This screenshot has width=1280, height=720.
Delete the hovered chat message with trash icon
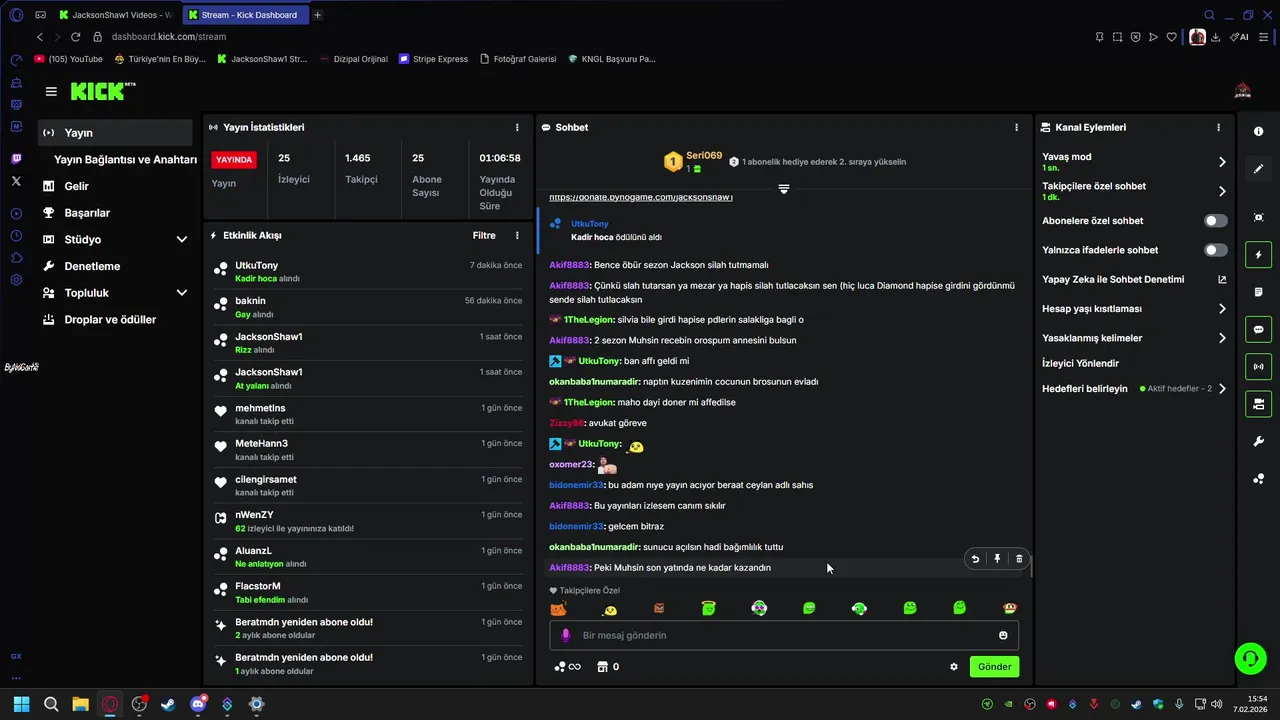tap(1019, 559)
